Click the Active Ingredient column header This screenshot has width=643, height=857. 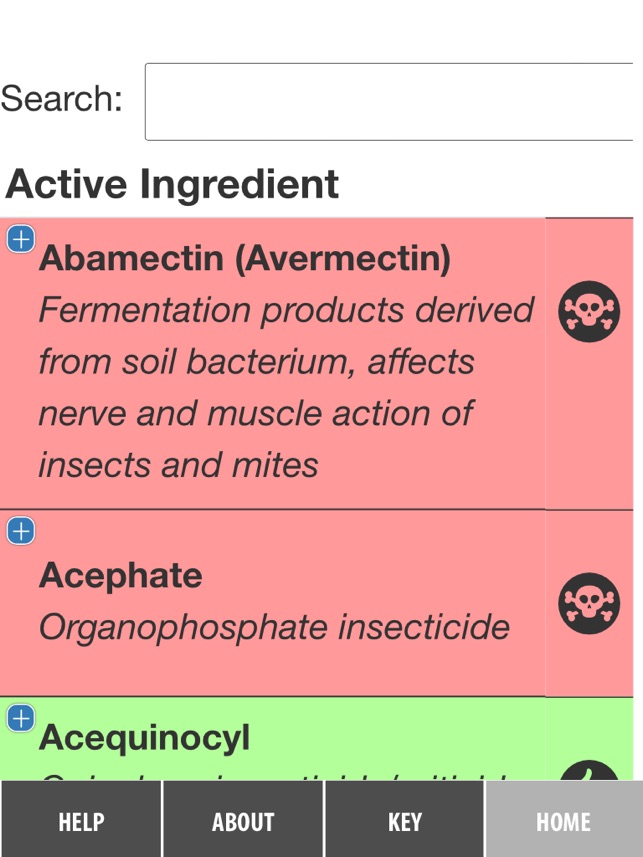pos(173,184)
